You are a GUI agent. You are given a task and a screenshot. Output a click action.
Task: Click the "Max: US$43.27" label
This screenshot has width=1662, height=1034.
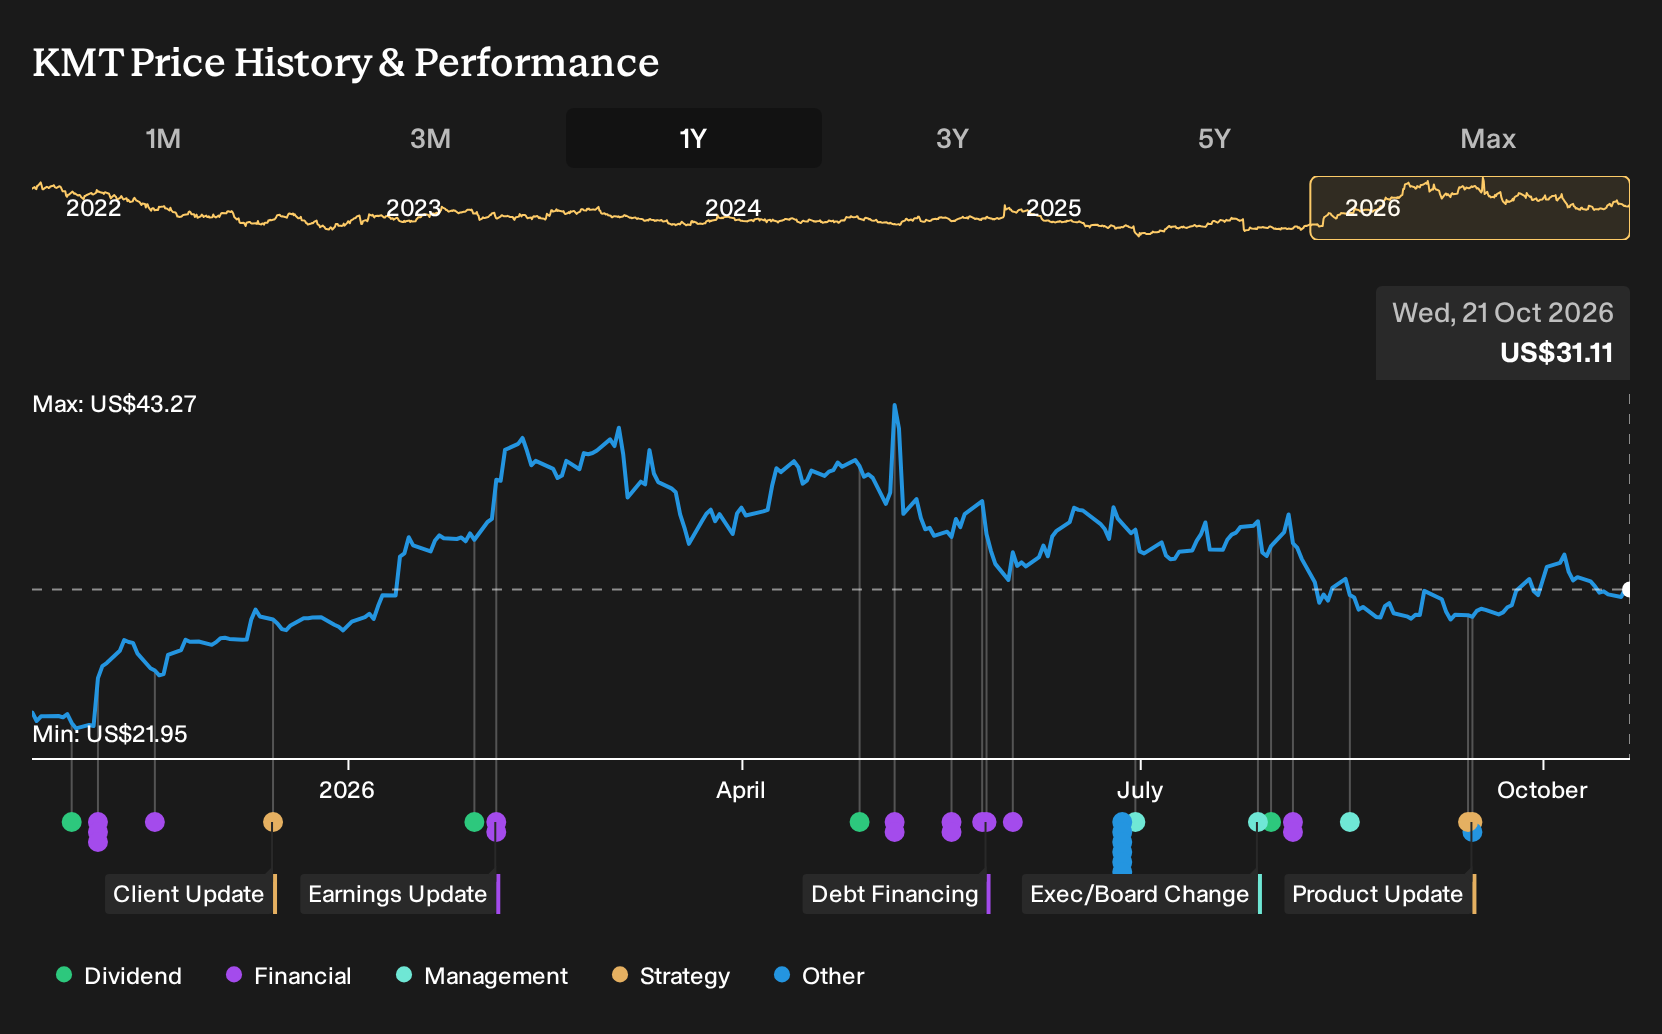point(115,404)
